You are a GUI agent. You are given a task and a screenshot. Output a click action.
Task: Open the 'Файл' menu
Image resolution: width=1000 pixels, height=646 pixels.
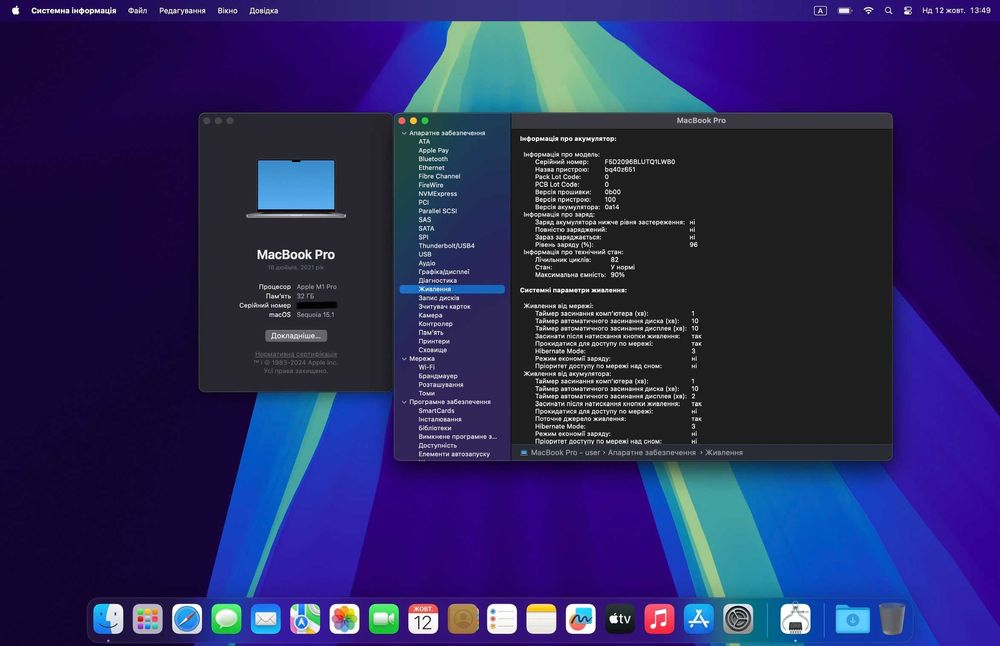click(x=137, y=10)
